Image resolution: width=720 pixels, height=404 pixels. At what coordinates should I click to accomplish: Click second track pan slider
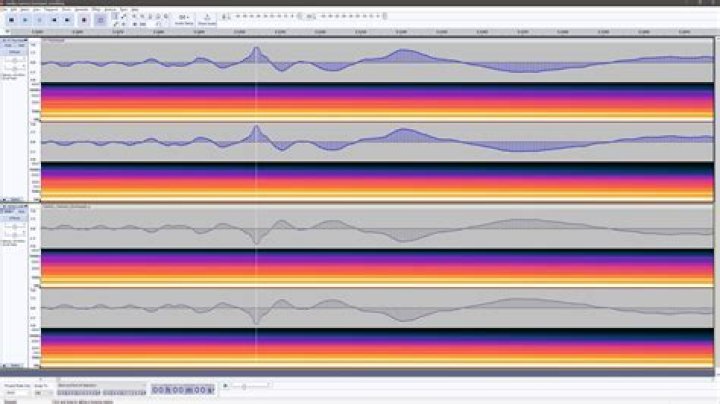pos(14,234)
